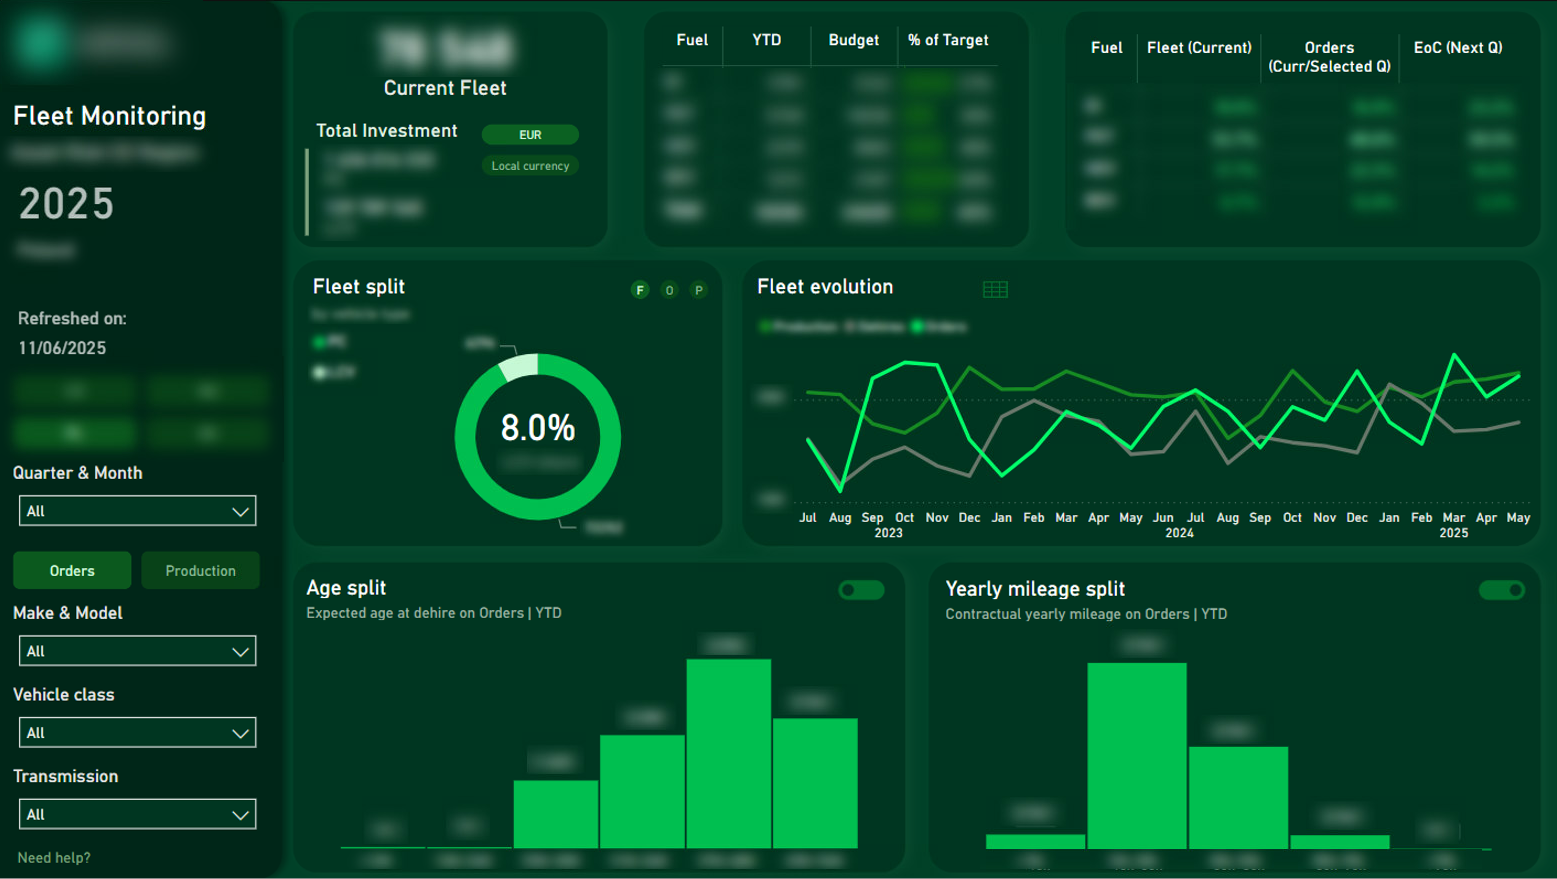Click the Fleet Monitoring title

pyautogui.click(x=110, y=116)
